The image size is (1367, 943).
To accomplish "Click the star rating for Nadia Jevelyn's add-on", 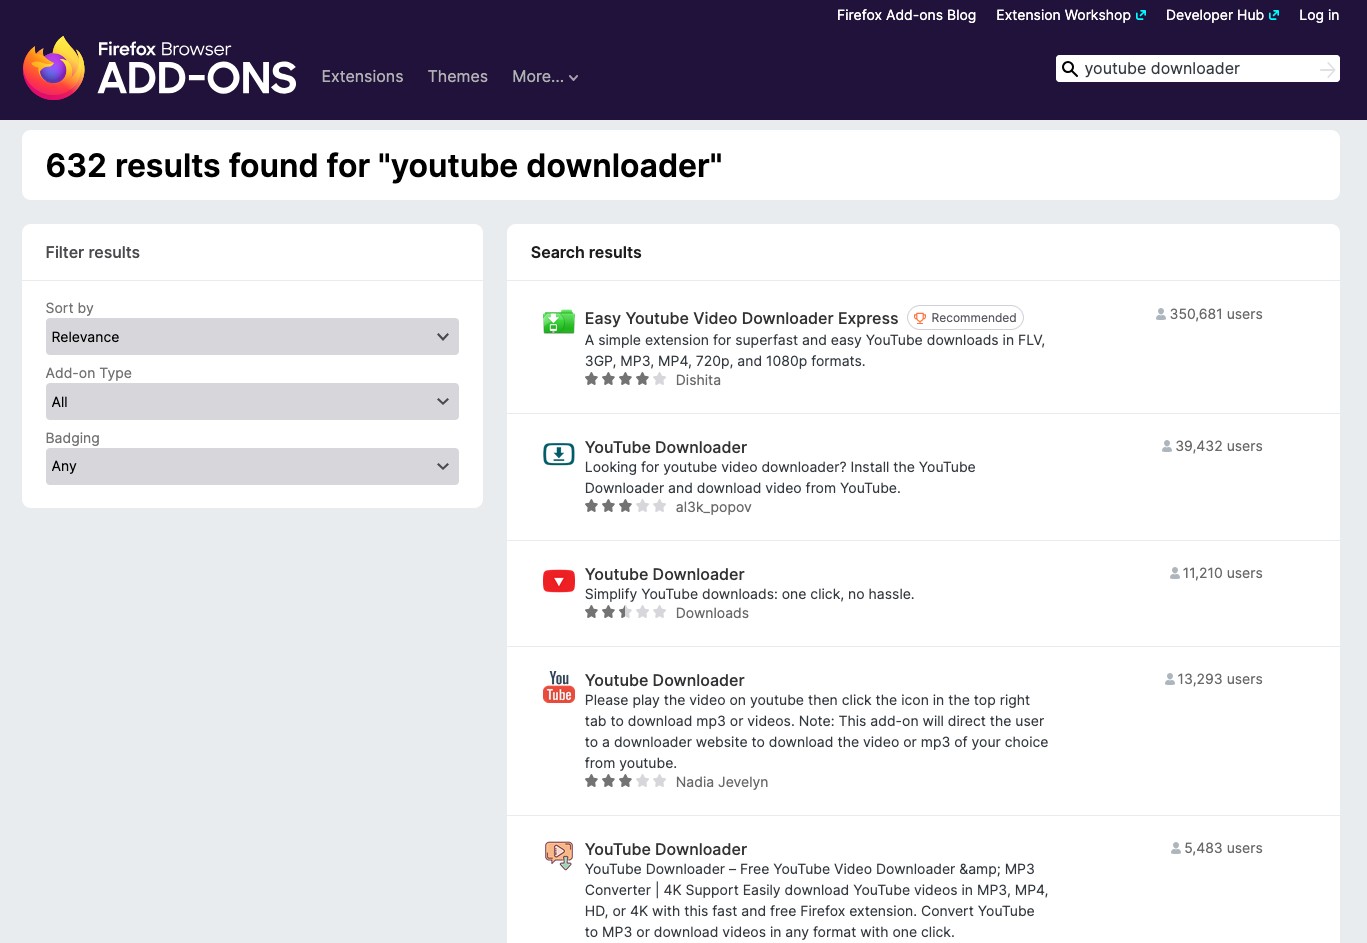I will tap(625, 781).
